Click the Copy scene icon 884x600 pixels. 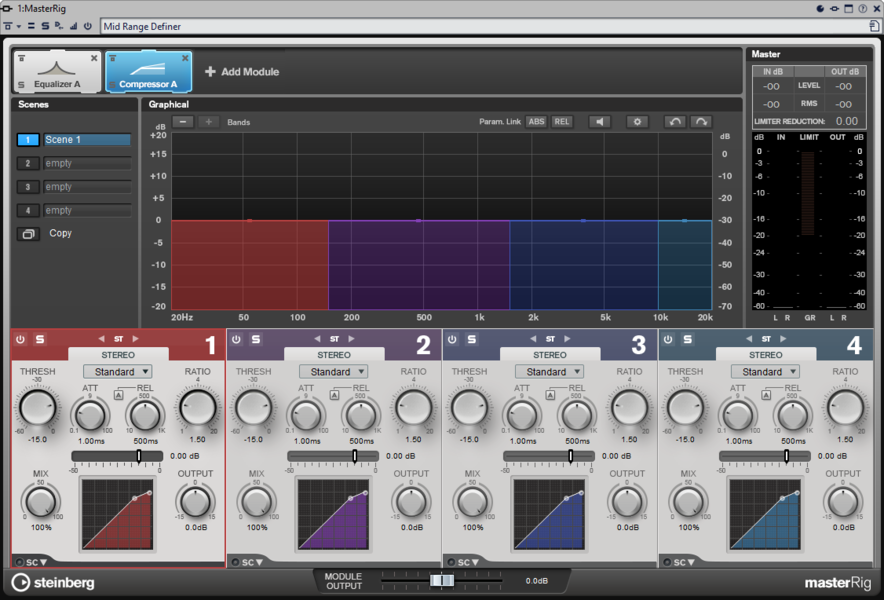pos(28,233)
